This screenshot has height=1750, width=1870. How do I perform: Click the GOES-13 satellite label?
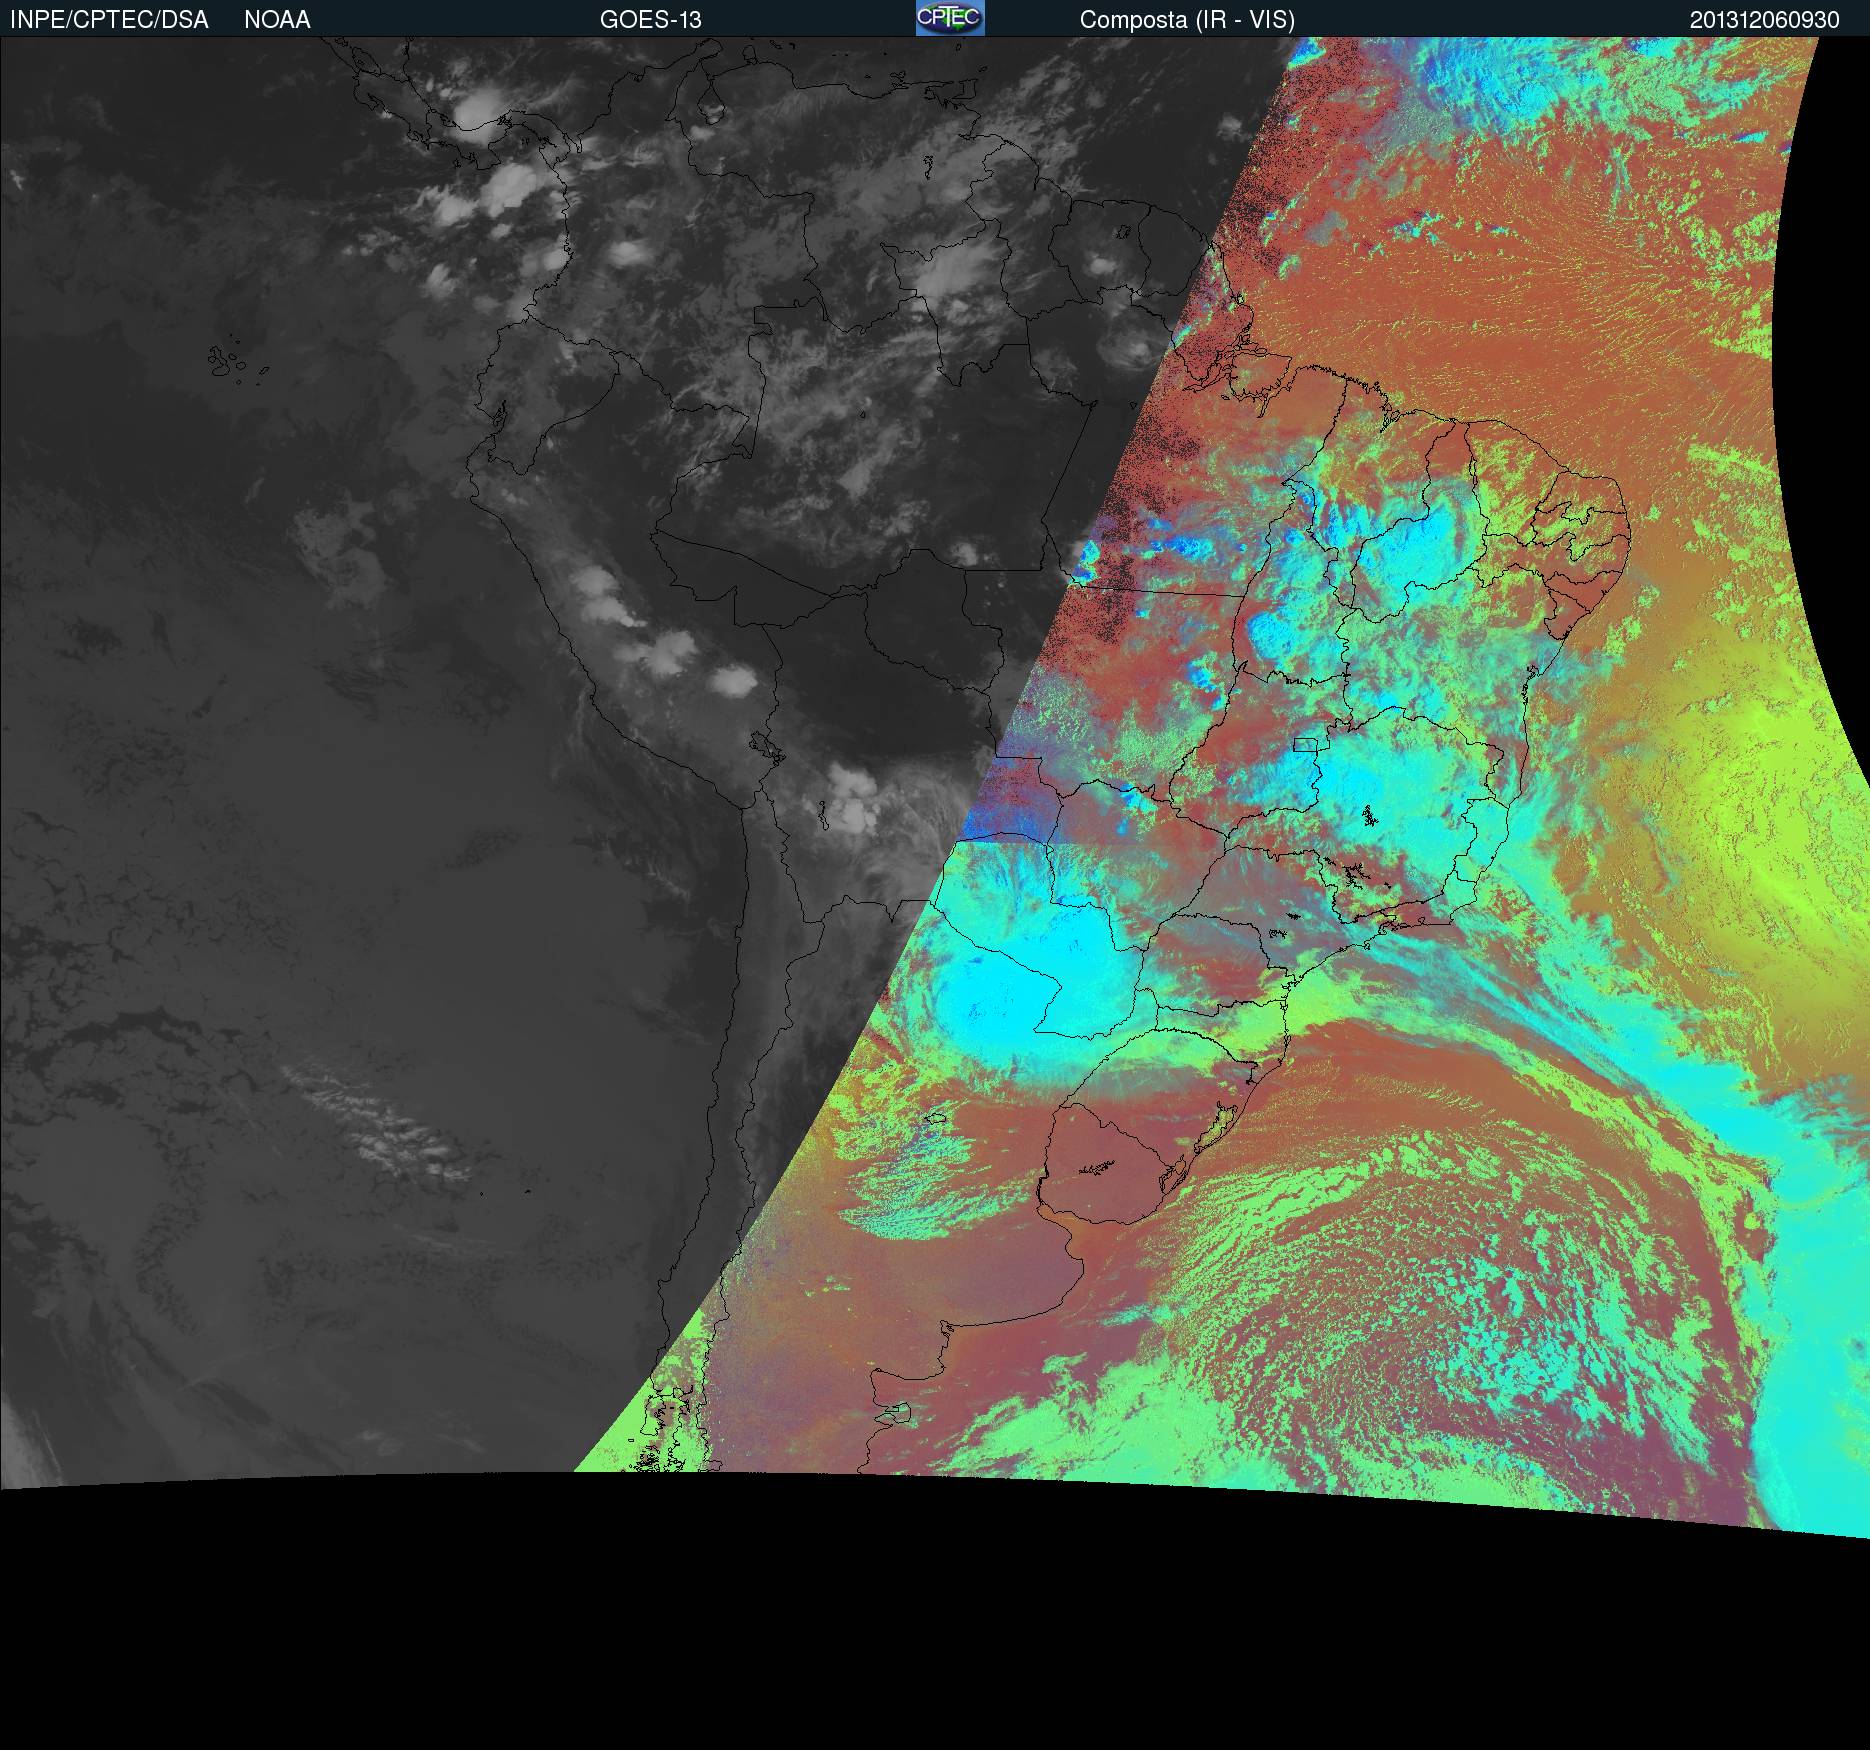pos(650,20)
